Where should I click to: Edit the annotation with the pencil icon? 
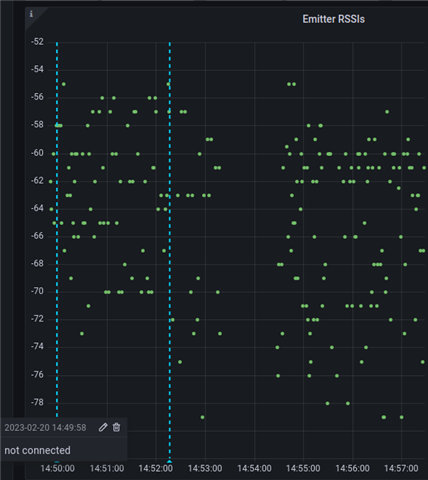(103, 427)
